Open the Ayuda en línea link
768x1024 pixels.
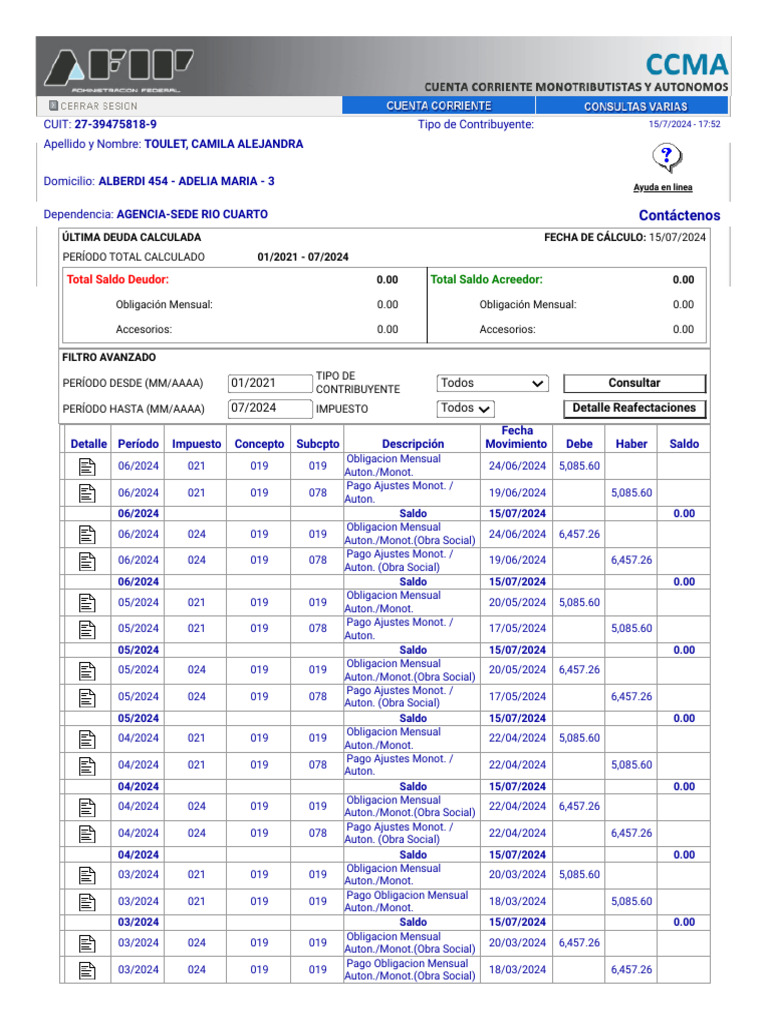coord(662,188)
